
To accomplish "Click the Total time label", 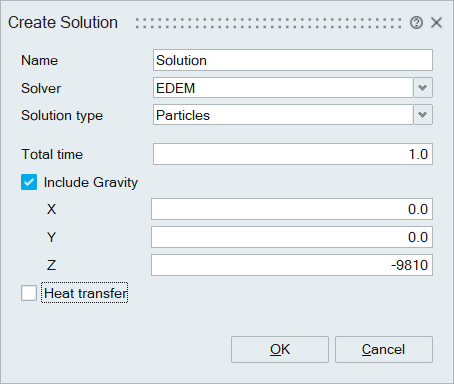I will [52, 154].
